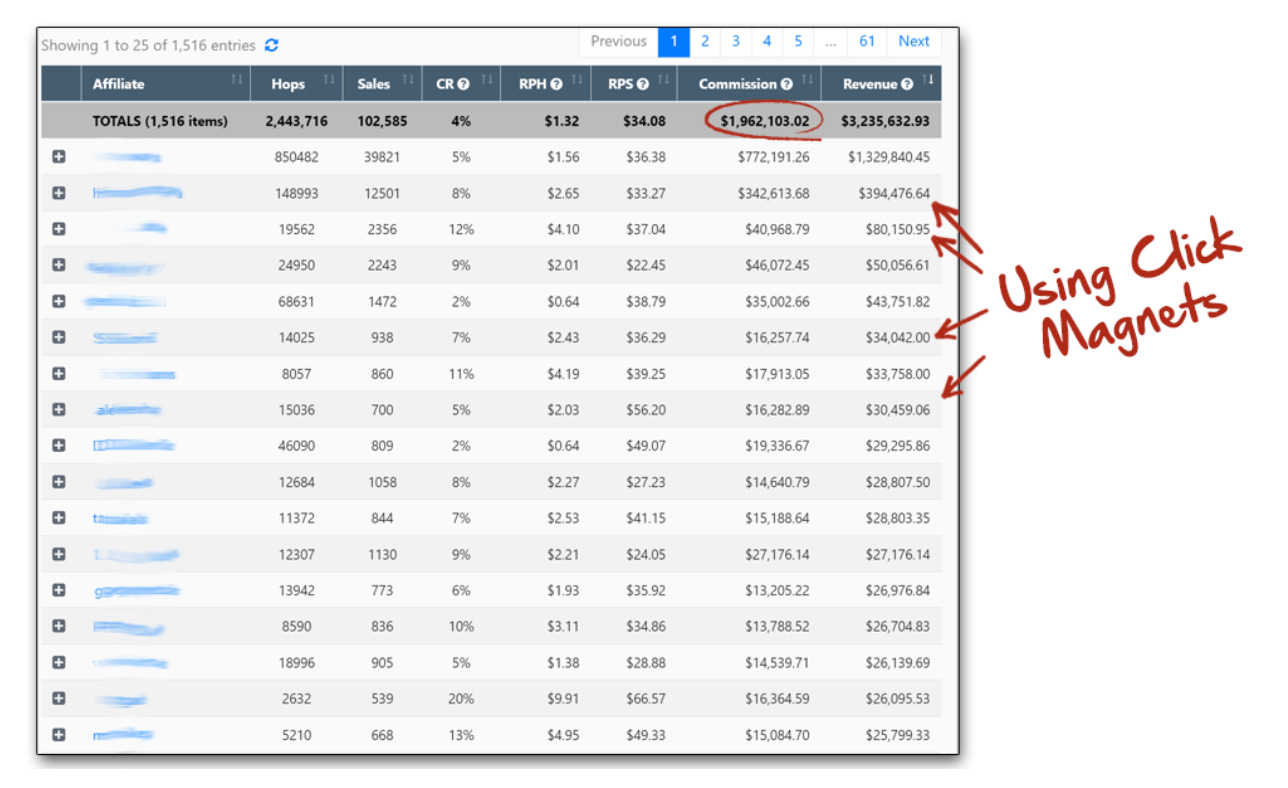Click the Revenue column header label

[x=870, y=84]
